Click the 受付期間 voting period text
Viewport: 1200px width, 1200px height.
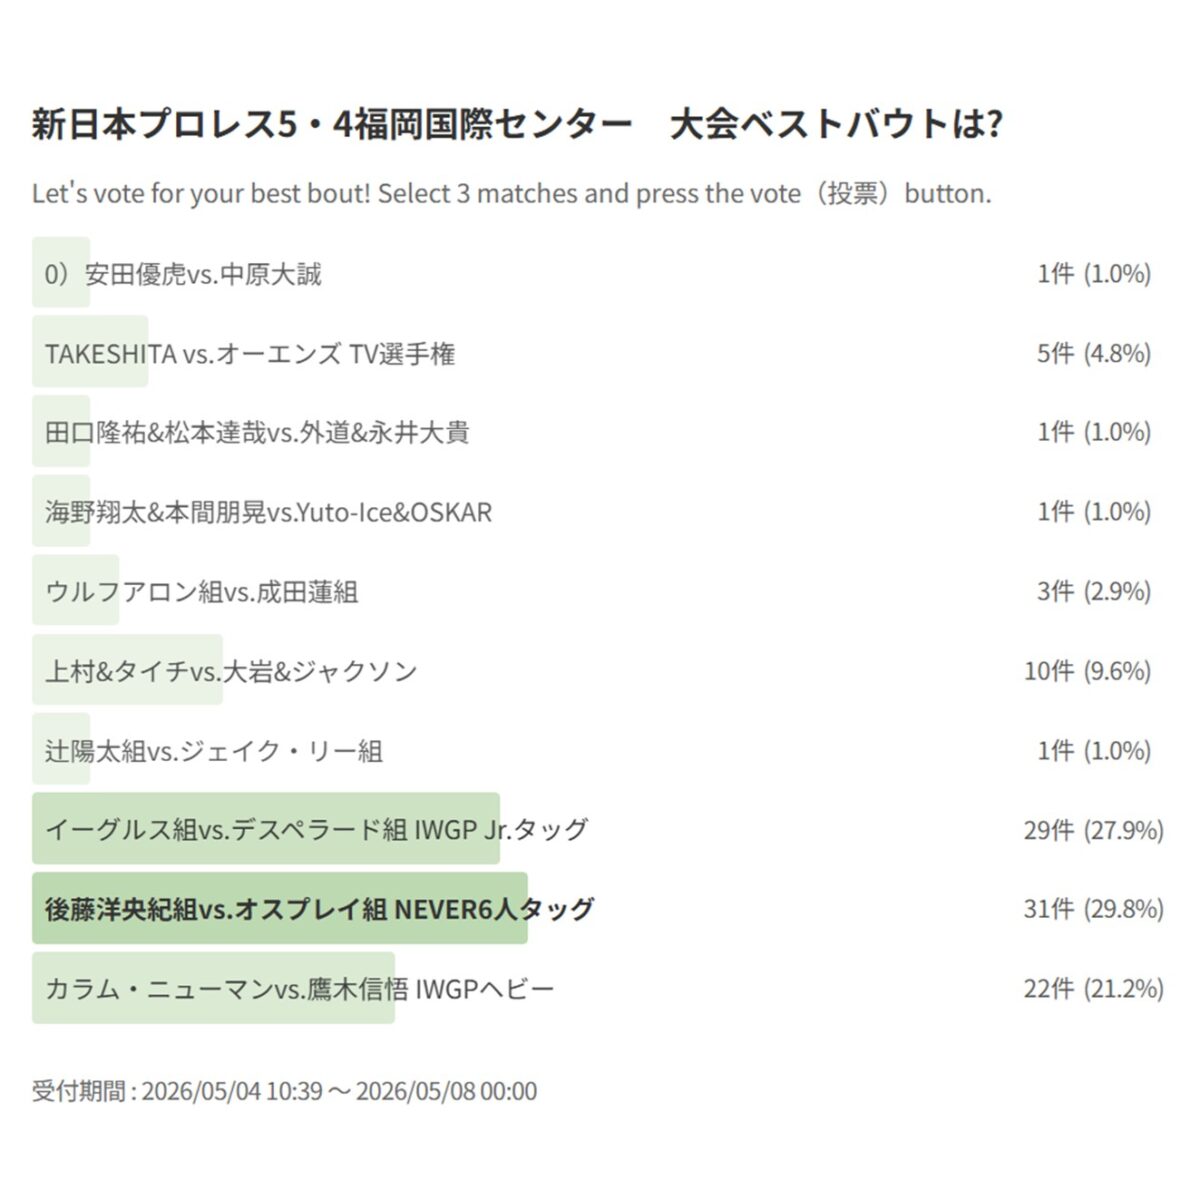click(x=284, y=1090)
